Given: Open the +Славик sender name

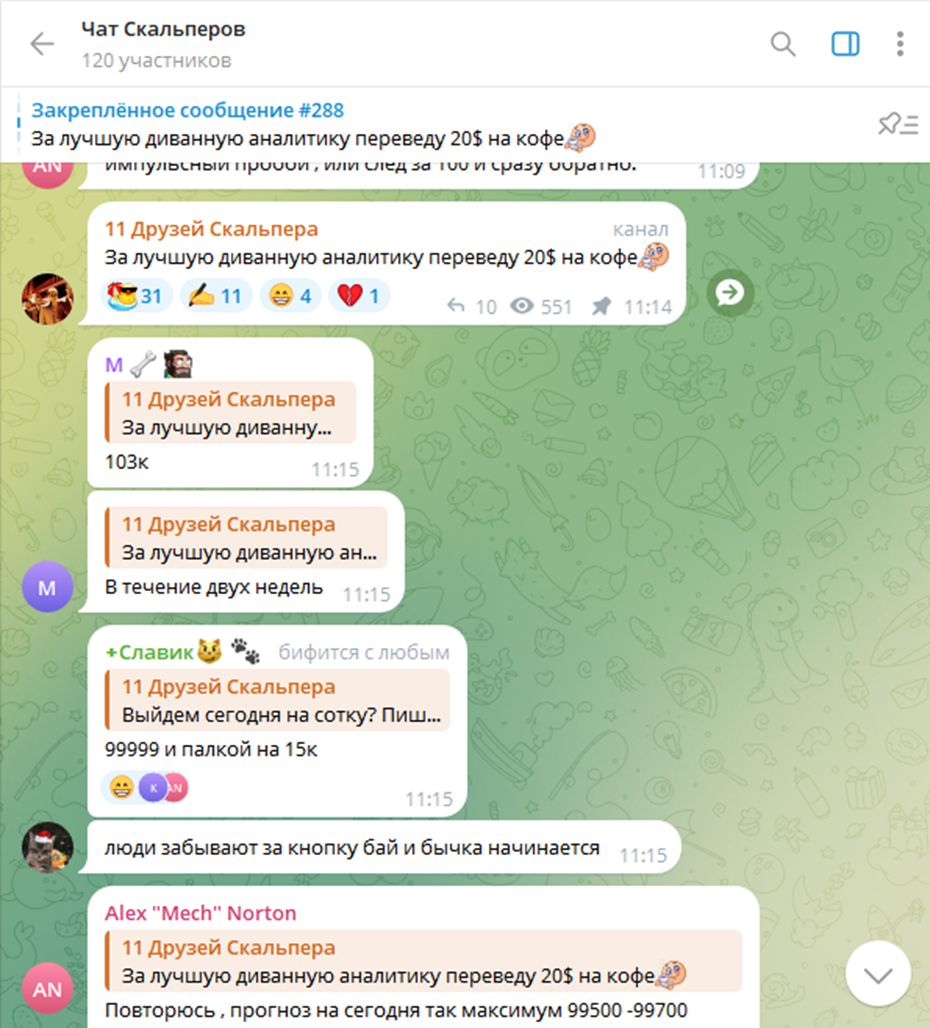Looking at the screenshot, I should (x=149, y=652).
